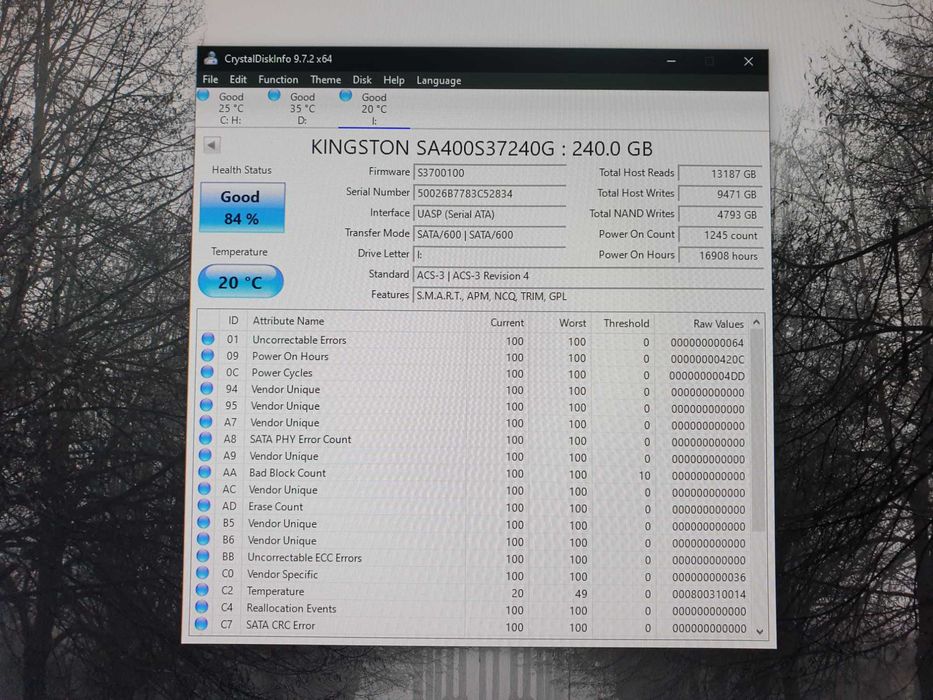
Task: Click the Standard field ACS-3 Revision 4
Action: point(588,276)
